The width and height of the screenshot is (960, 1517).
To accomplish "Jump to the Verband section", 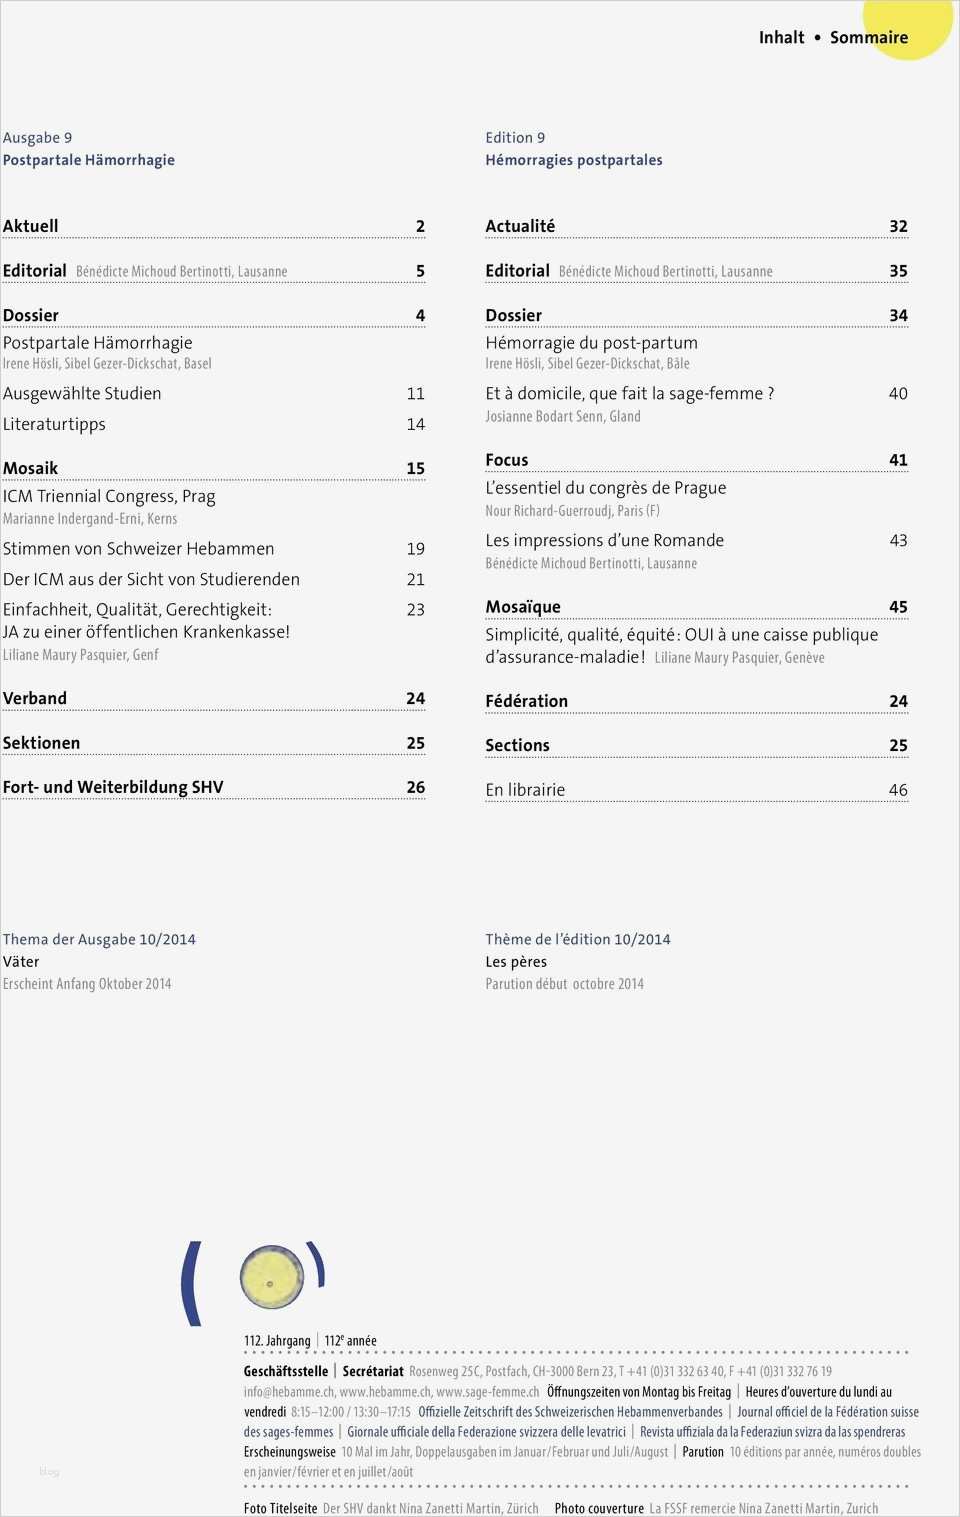I will coord(35,698).
